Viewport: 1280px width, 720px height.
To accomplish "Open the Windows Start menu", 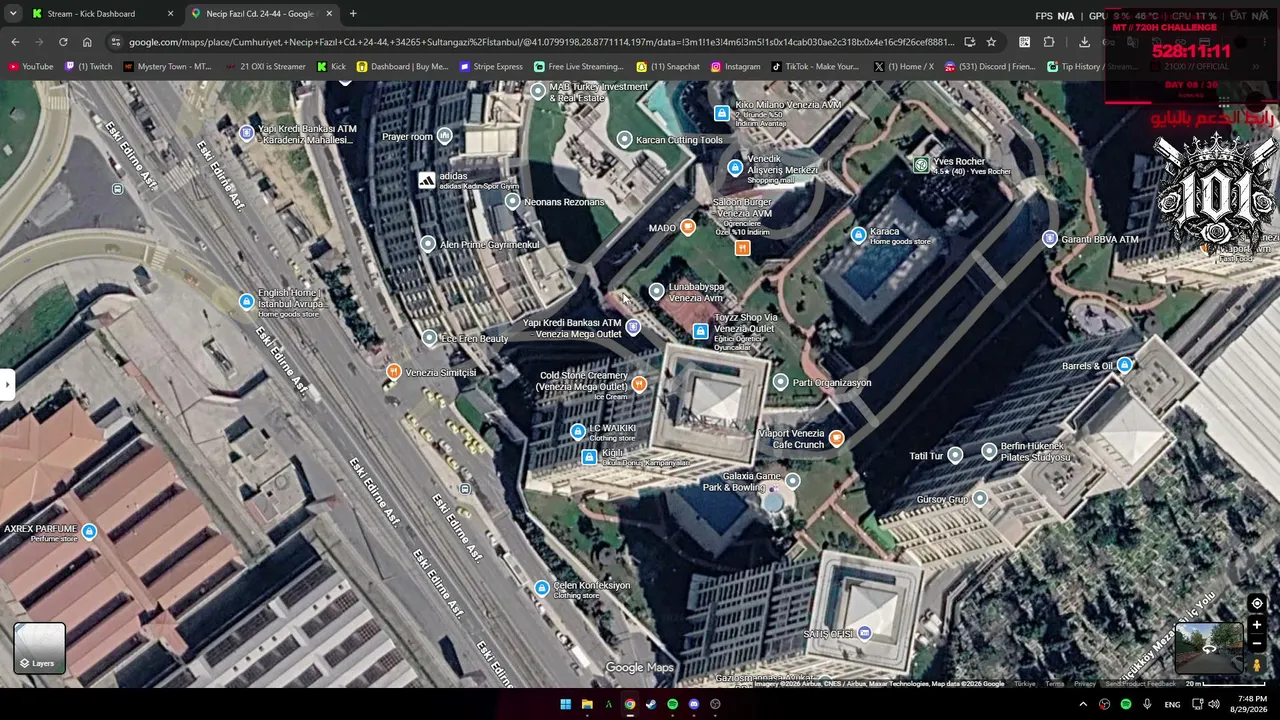I will point(565,704).
